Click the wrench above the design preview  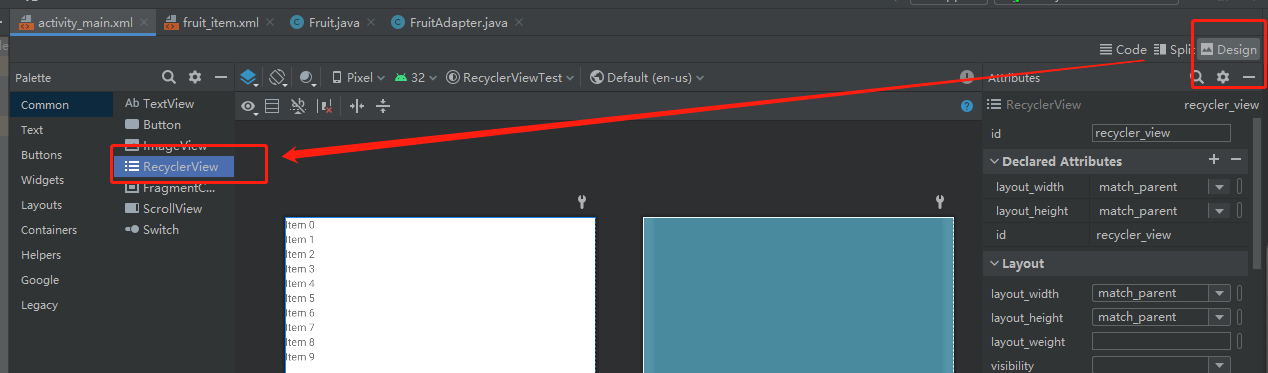[583, 202]
